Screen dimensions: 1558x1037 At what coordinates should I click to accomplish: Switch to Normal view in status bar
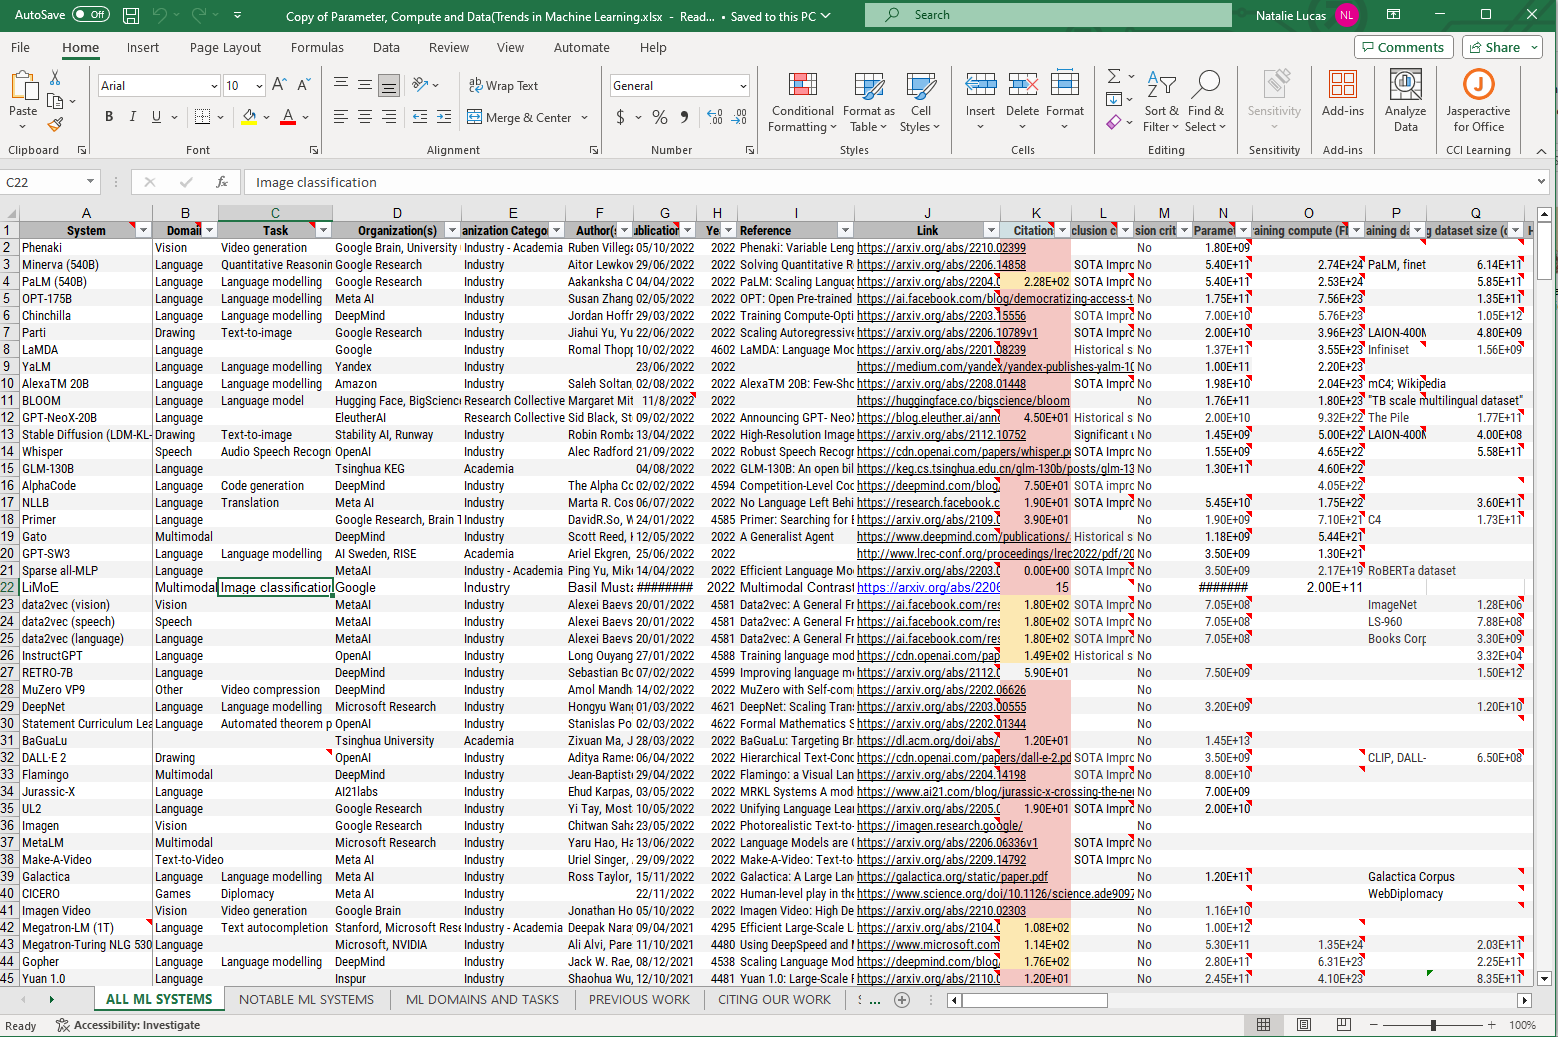click(x=1263, y=1025)
